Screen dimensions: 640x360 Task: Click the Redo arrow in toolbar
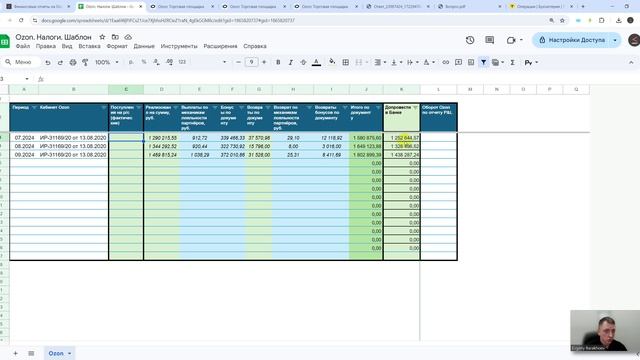pos(60,62)
